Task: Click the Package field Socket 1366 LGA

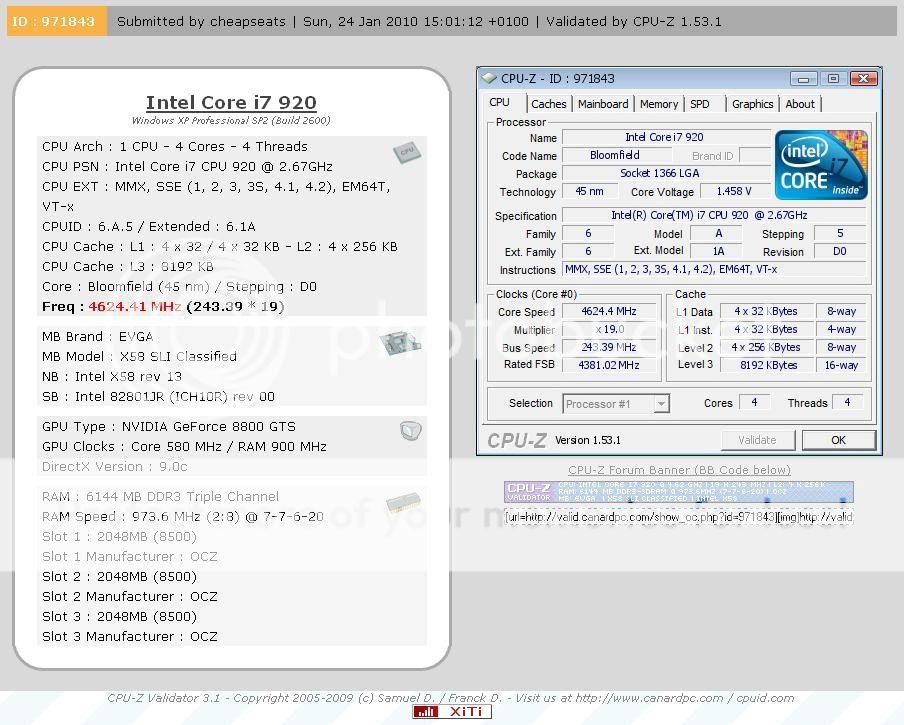Action: click(x=666, y=173)
